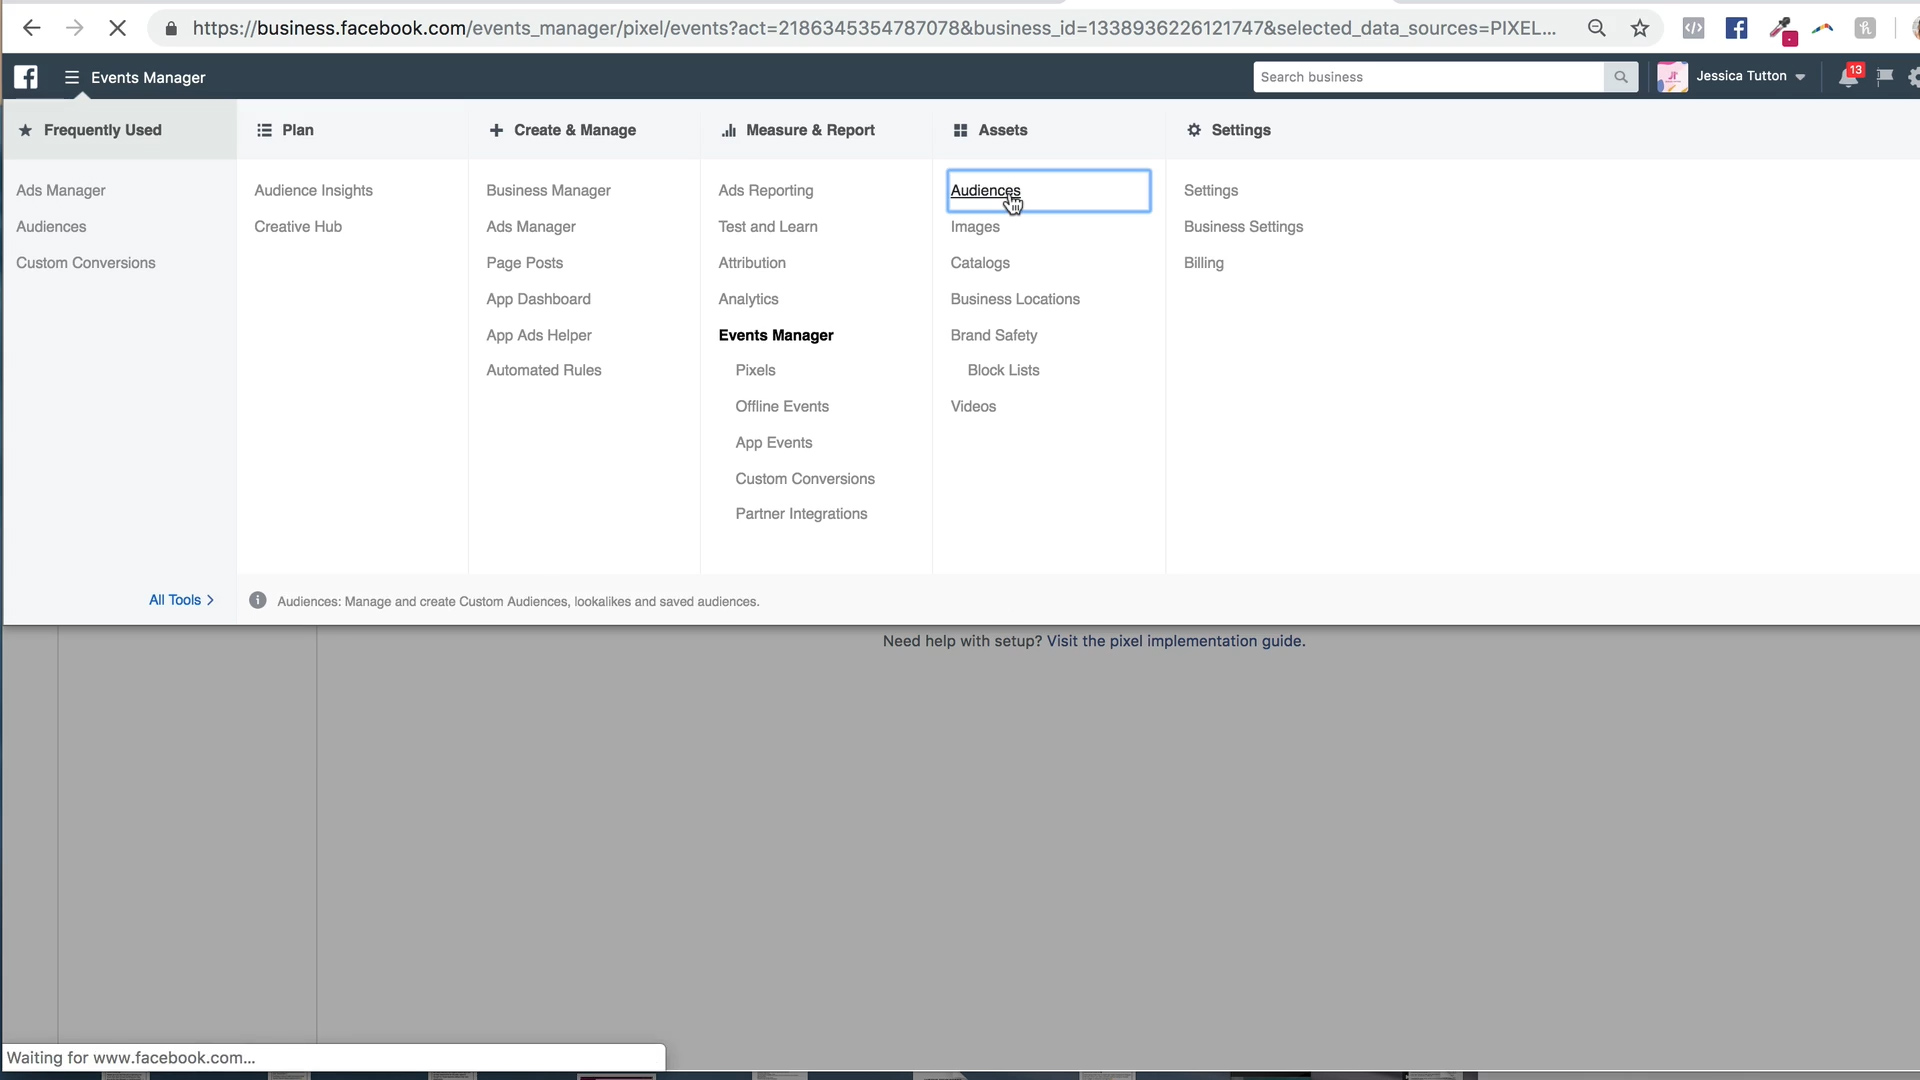The width and height of the screenshot is (1920, 1080).
Task: Open App Events
Action: (774, 443)
